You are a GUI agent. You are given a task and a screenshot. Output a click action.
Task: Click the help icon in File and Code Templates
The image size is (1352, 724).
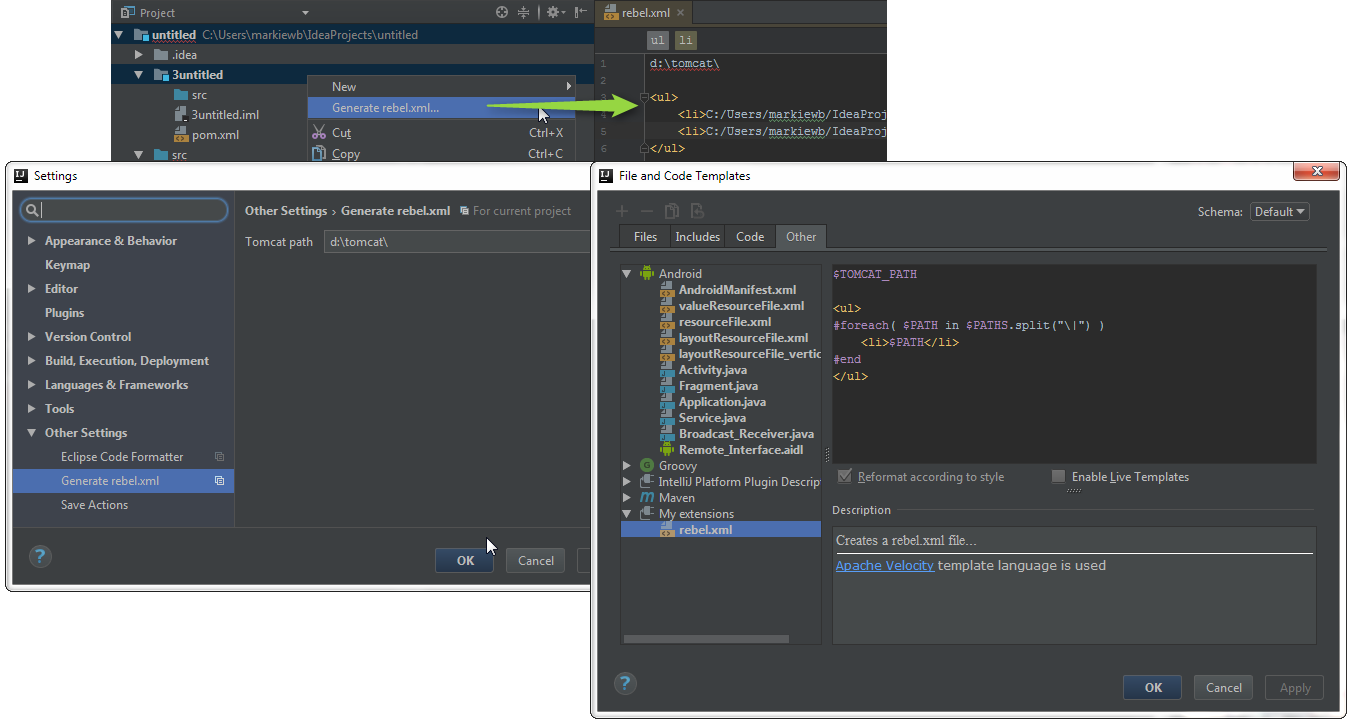[625, 684]
